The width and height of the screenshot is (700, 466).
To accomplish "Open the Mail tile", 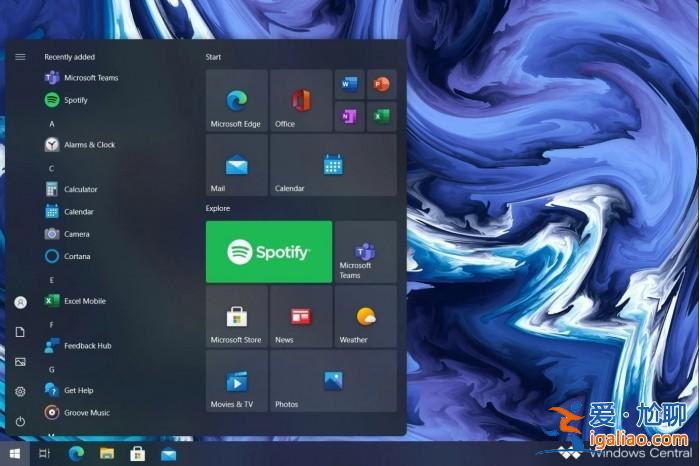I will click(x=236, y=166).
